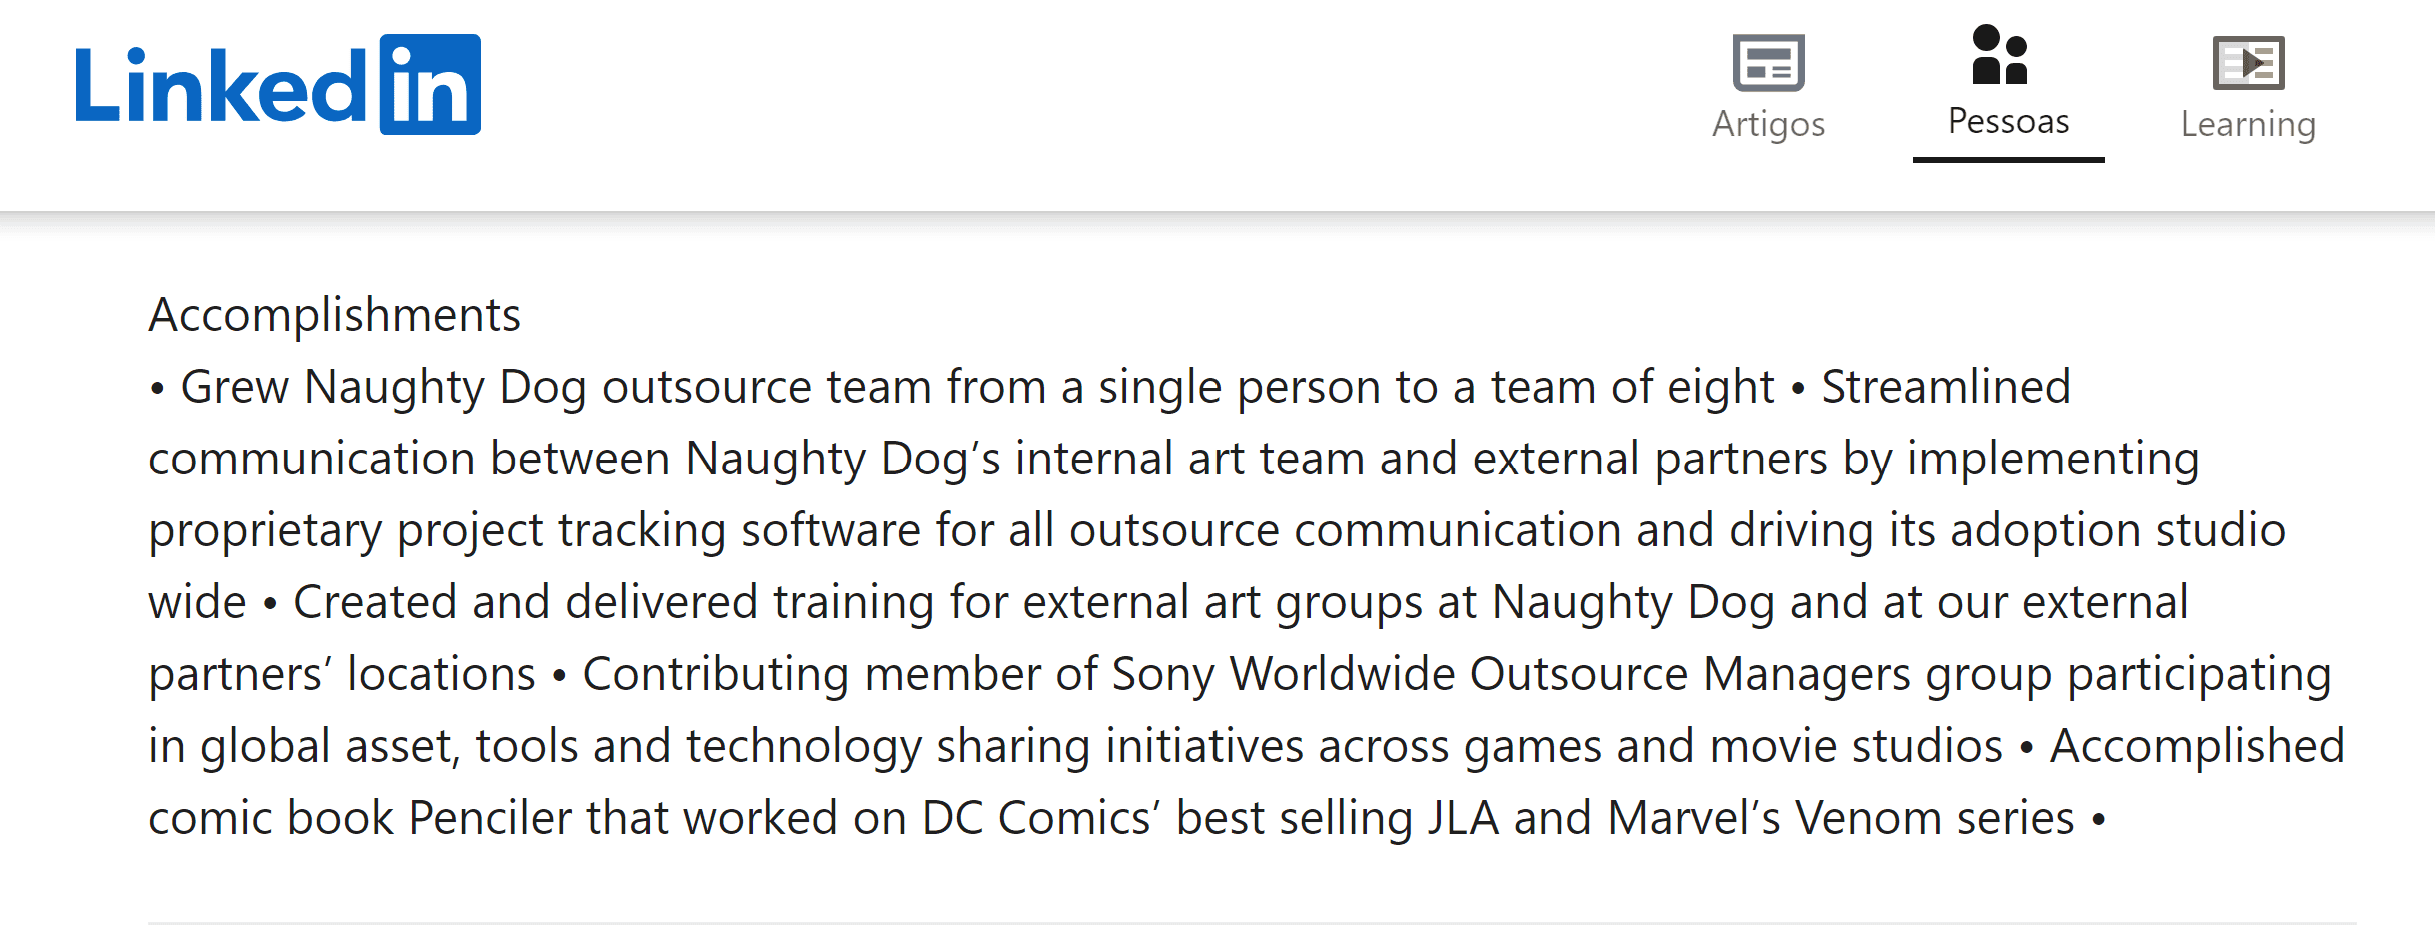Switch to the Artigos tab label
Viewport: 2436px width, 936px height.
point(1768,124)
